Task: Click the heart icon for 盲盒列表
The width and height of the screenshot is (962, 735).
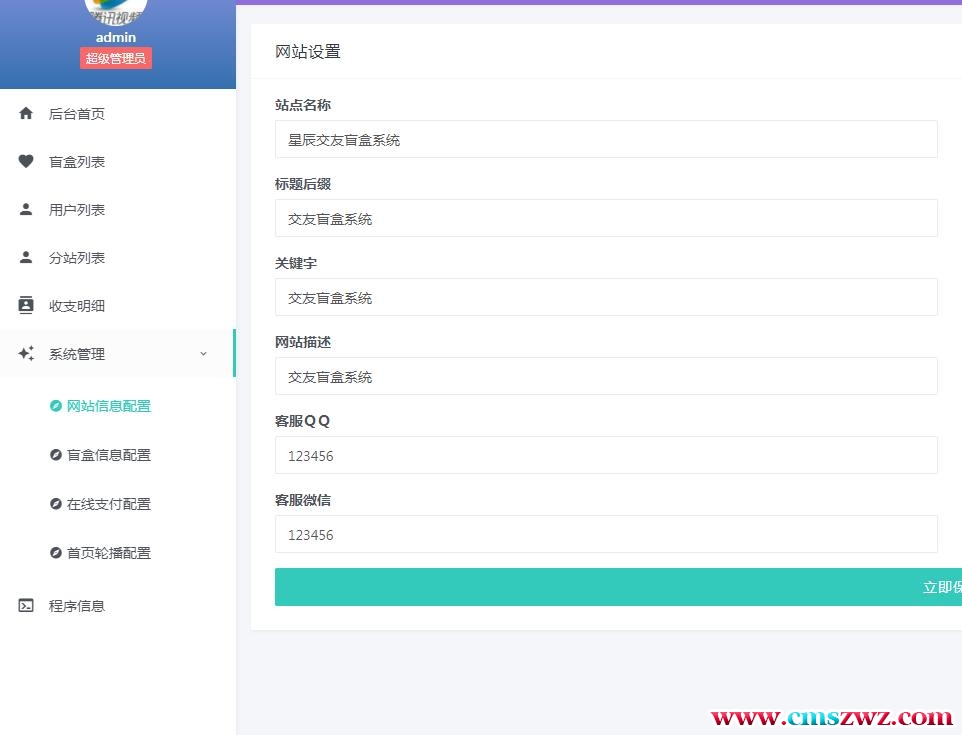Action: click(27, 162)
